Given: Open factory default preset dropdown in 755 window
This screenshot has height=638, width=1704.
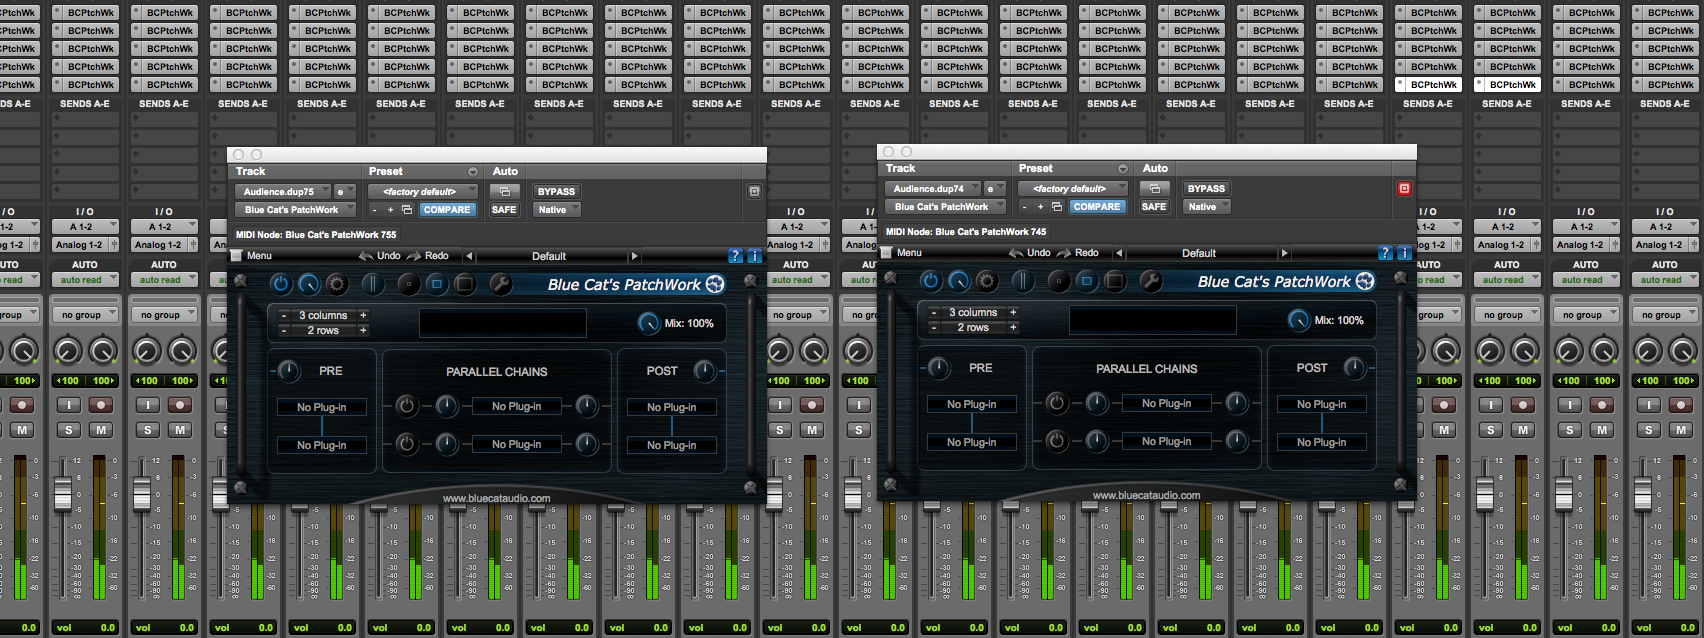Looking at the screenshot, I should [x=423, y=192].
